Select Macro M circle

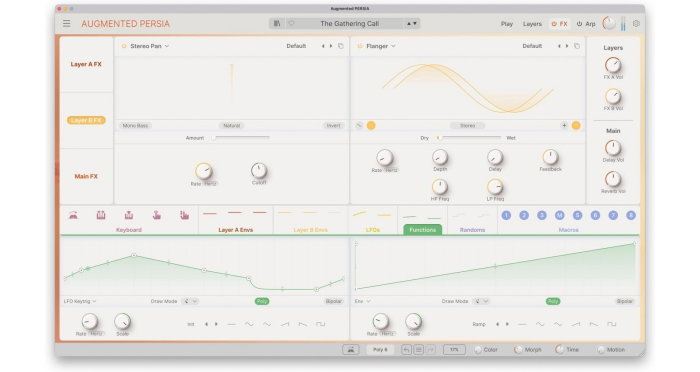click(x=559, y=215)
